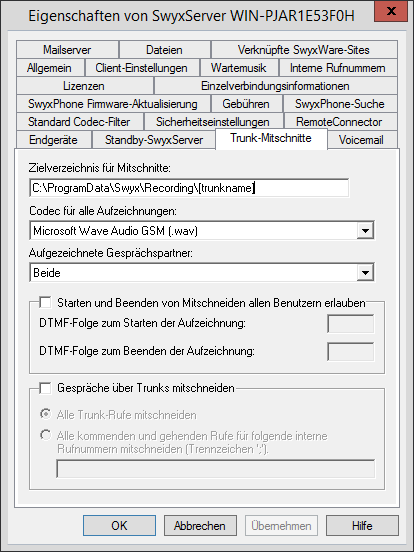Close the SwyxServer properties dialog
414x552 pixels.
(391, 12)
